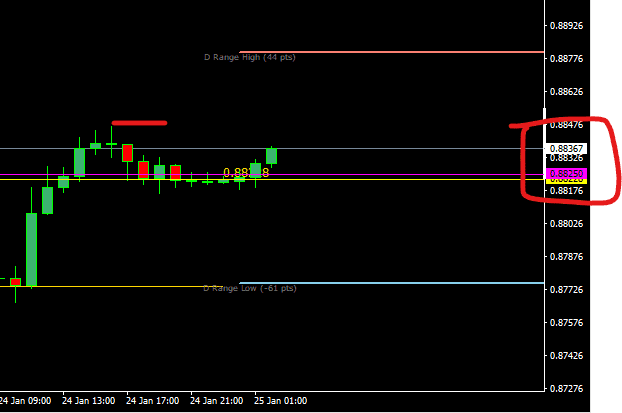Select the gray current price line
The width and height of the screenshot is (622, 413).
(272, 149)
